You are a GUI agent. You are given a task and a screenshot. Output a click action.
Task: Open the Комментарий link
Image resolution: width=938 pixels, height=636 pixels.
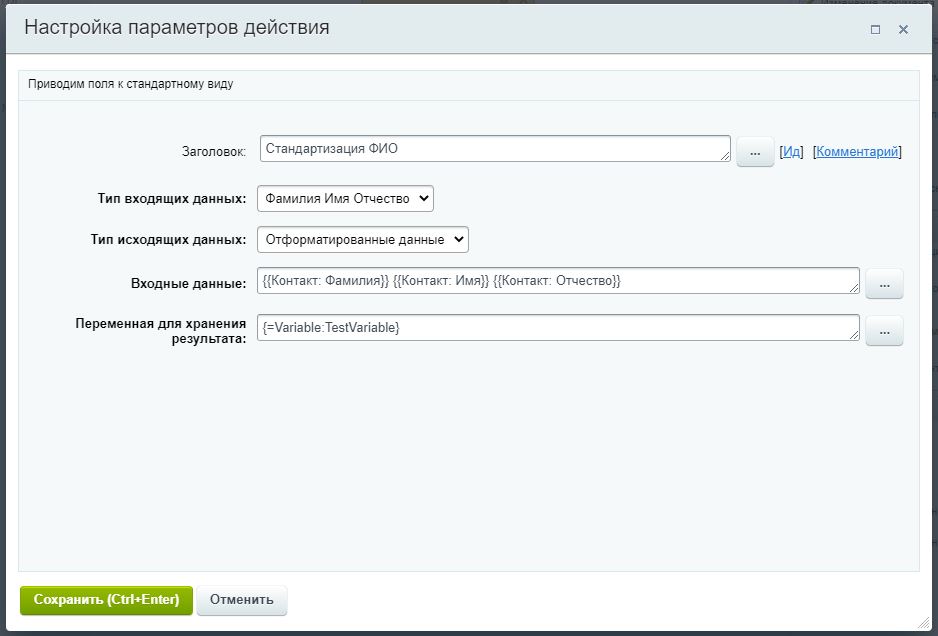coord(856,150)
